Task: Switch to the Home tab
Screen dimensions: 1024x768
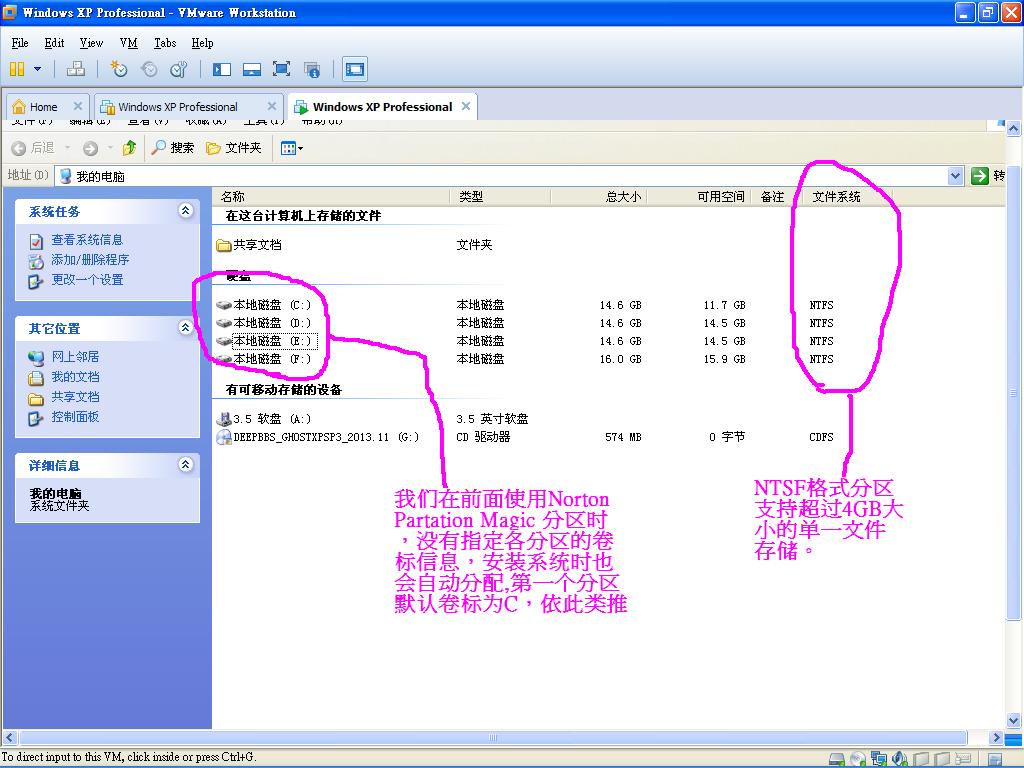Action: [x=44, y=107]
